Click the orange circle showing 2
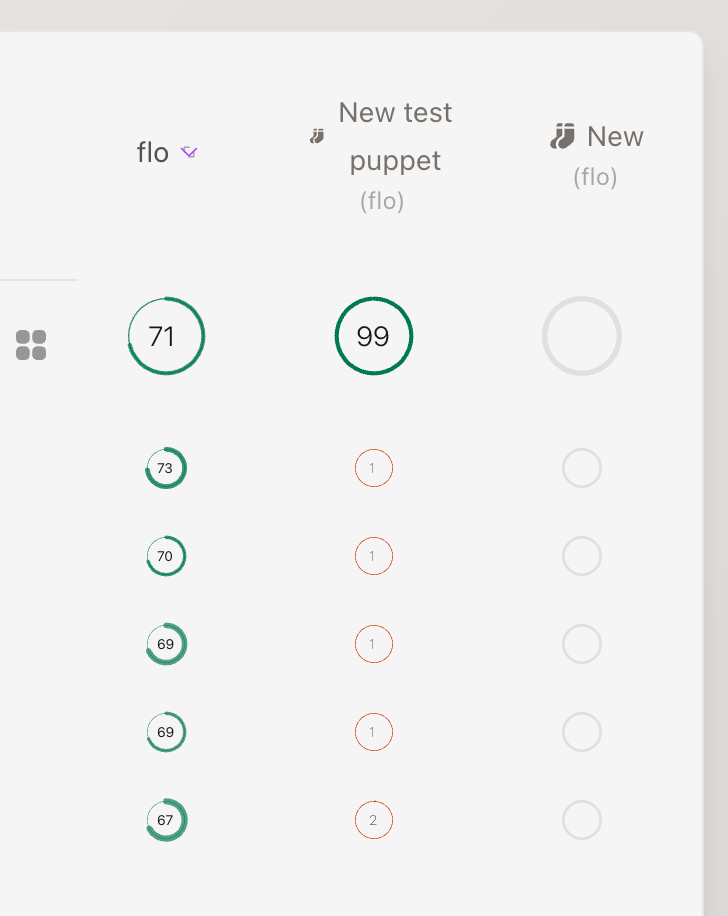Viewport: 728px width, 916px height. tap(373, 820)
